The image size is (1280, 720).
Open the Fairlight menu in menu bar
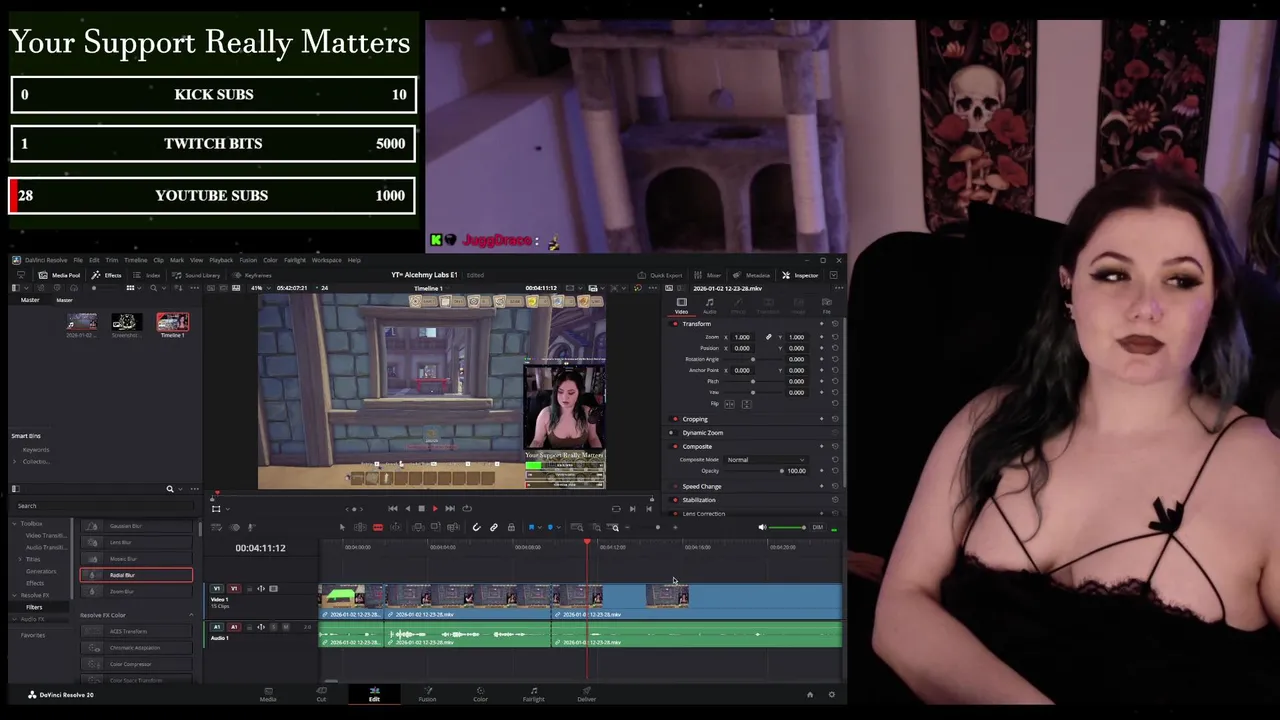295,260
